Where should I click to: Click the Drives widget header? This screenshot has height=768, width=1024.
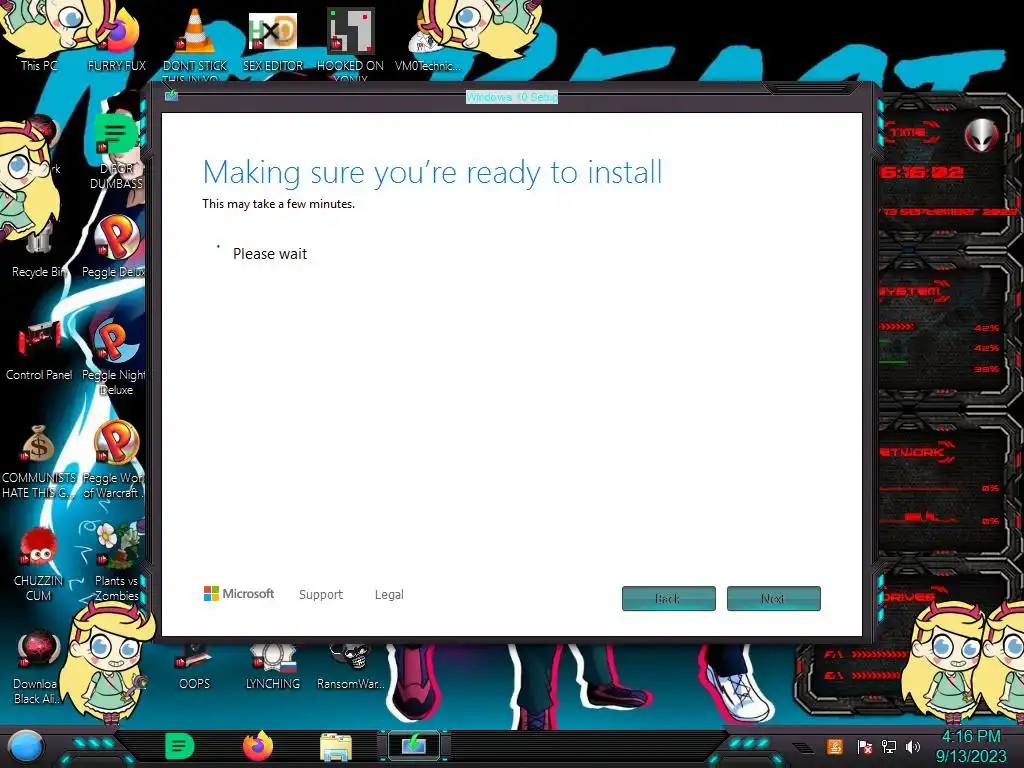[x=908, y=596]
